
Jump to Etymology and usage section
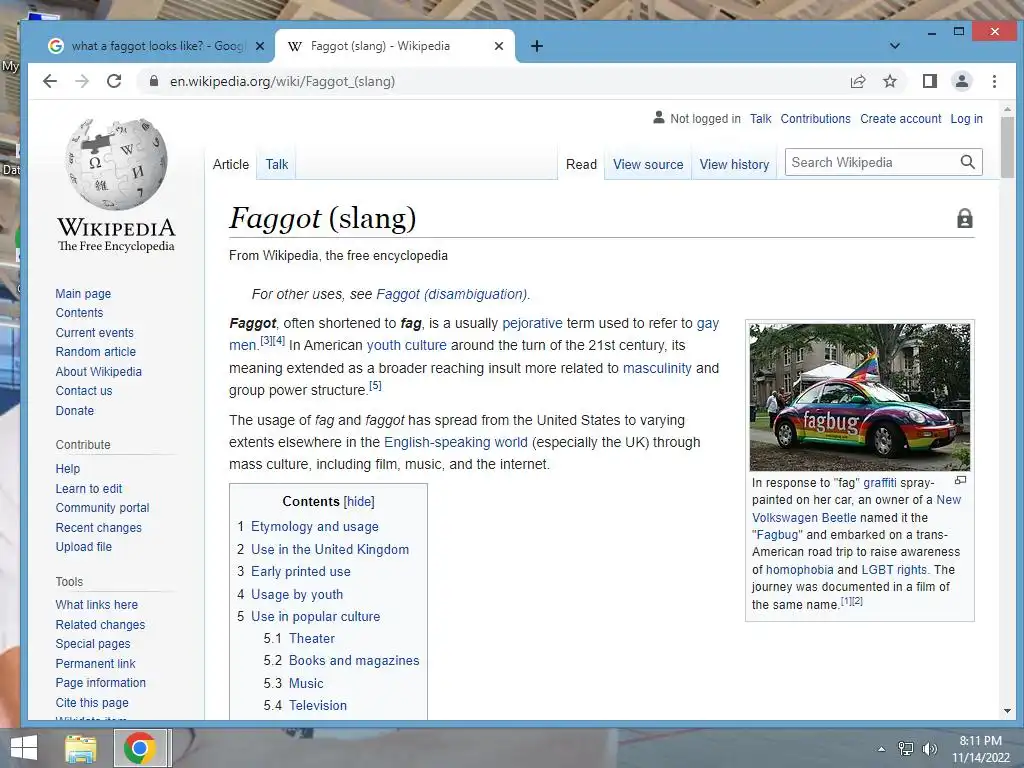point(314,526)
